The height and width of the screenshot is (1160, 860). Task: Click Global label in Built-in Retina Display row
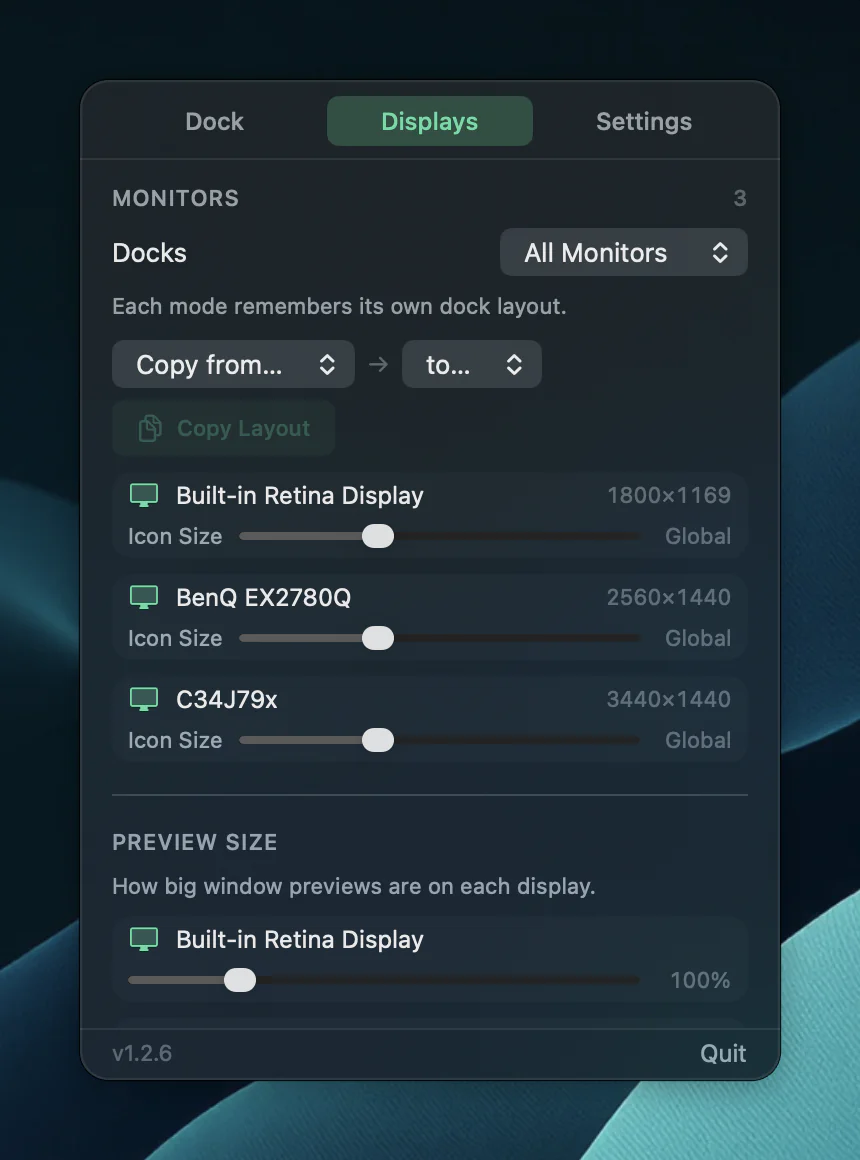(x=698, y=536)
